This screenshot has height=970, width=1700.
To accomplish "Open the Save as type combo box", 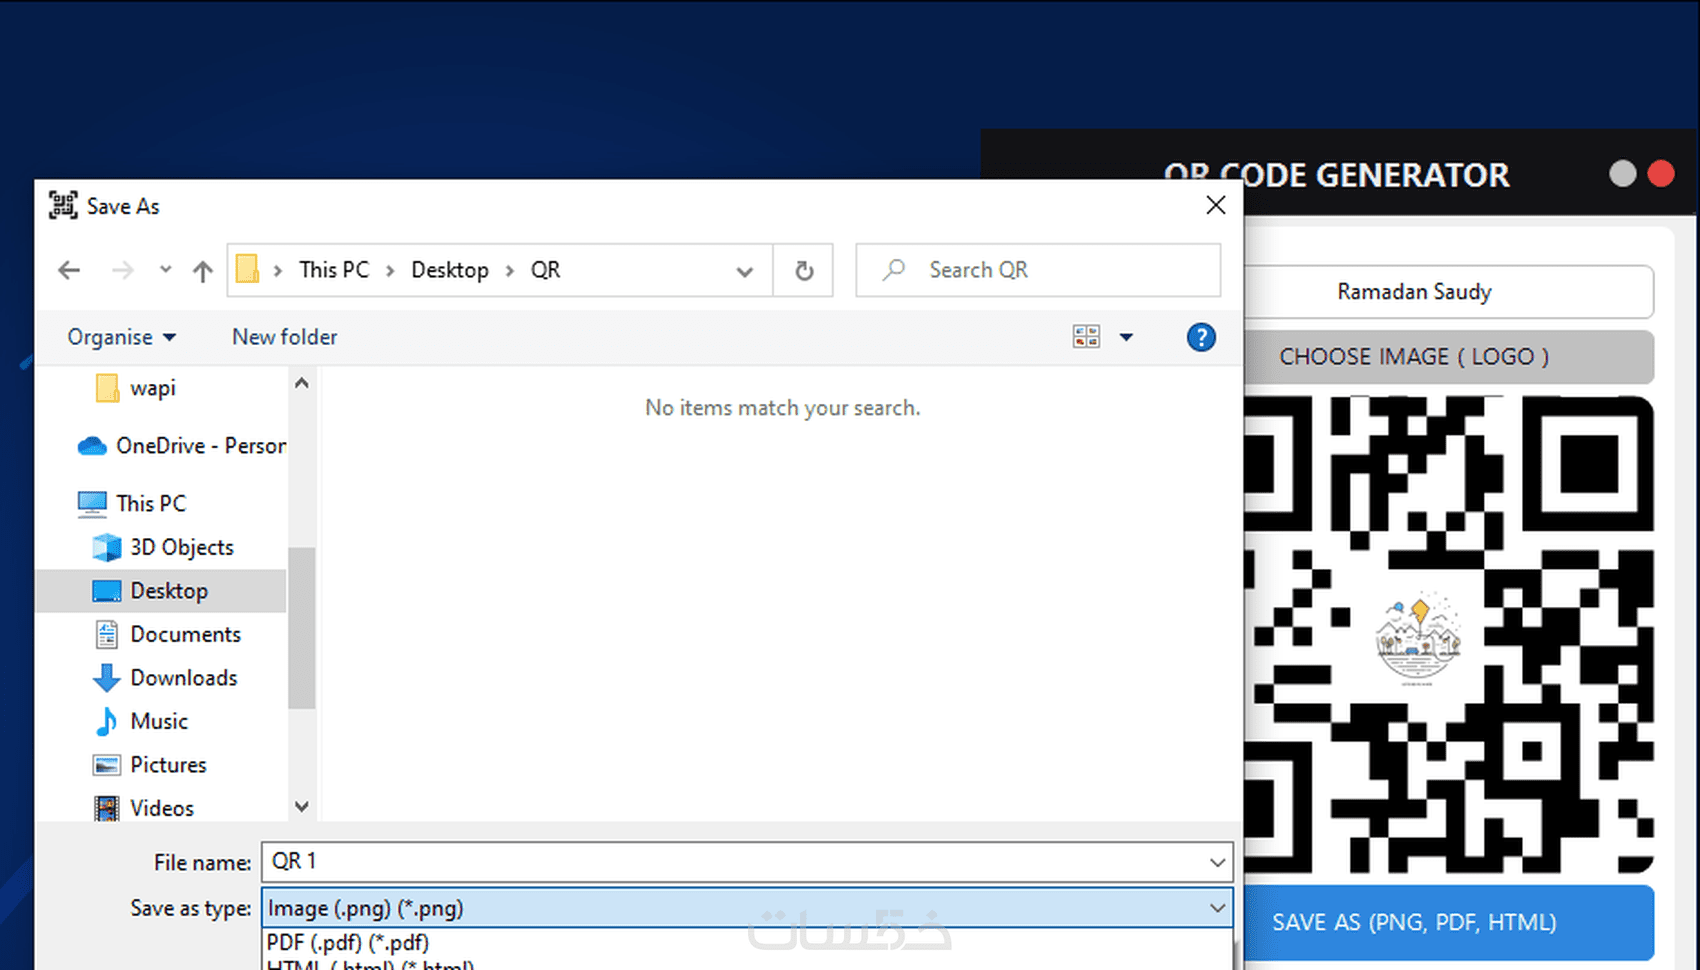I will click(x=747, y=908).
